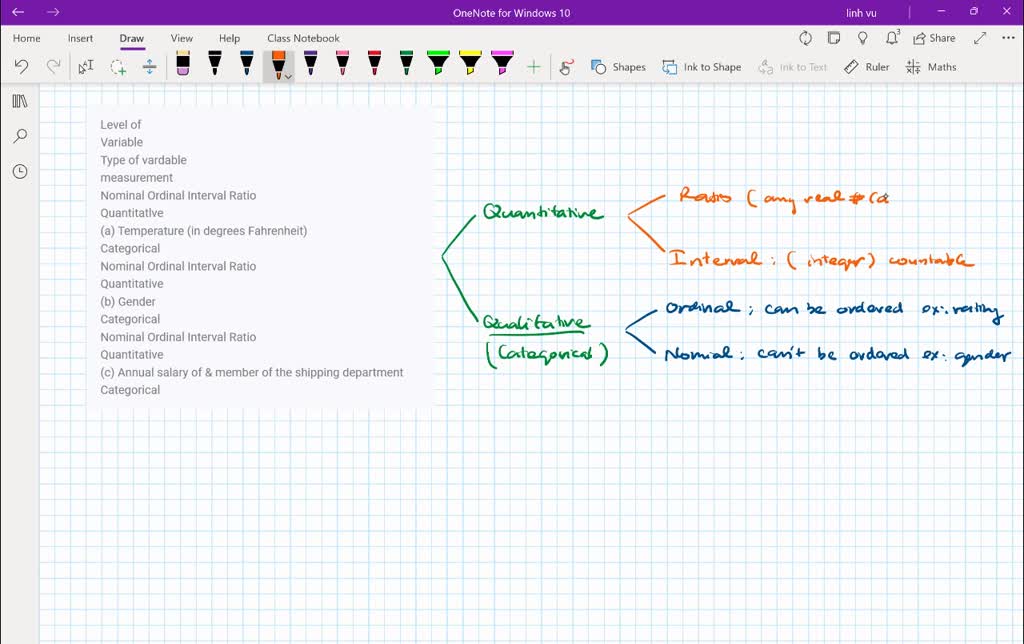The image size is (1024, 644).
Task: Open the Maths assistant button
Action: [931, 67]
